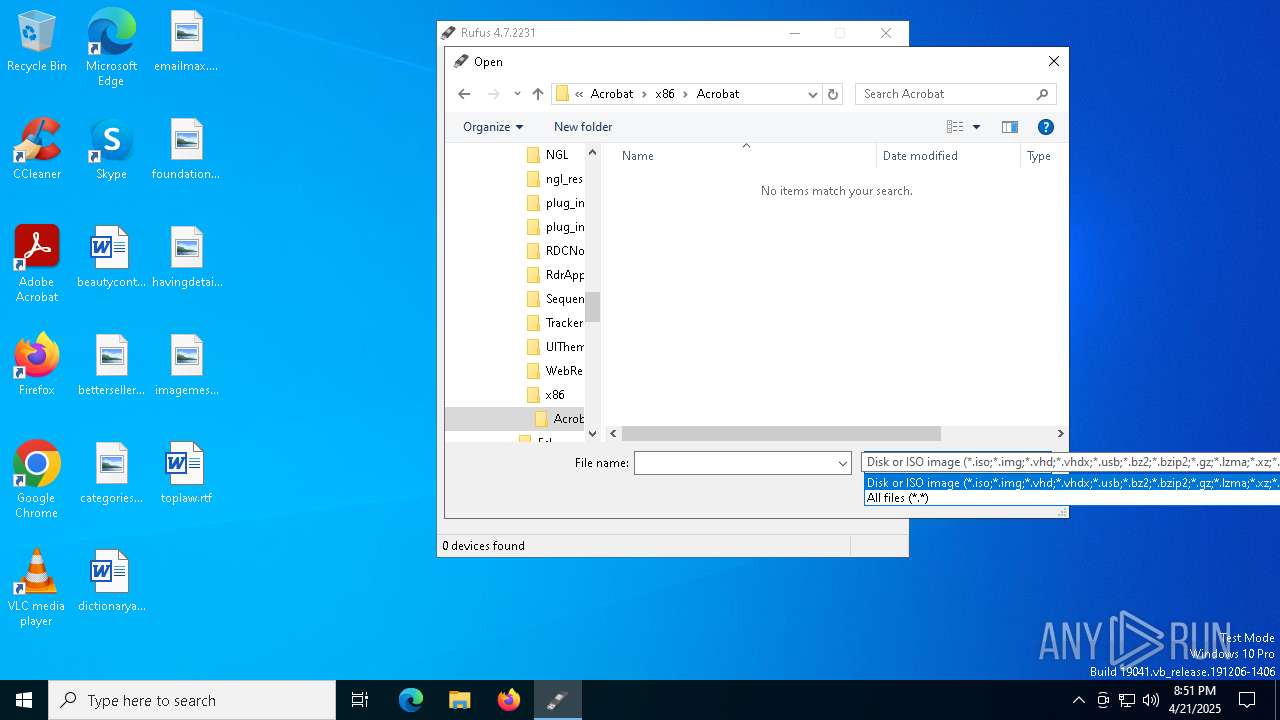The width and height of the screenshot is (1280, 720).
Task: Go back in the Open dialog
Action: coord(464,94)
